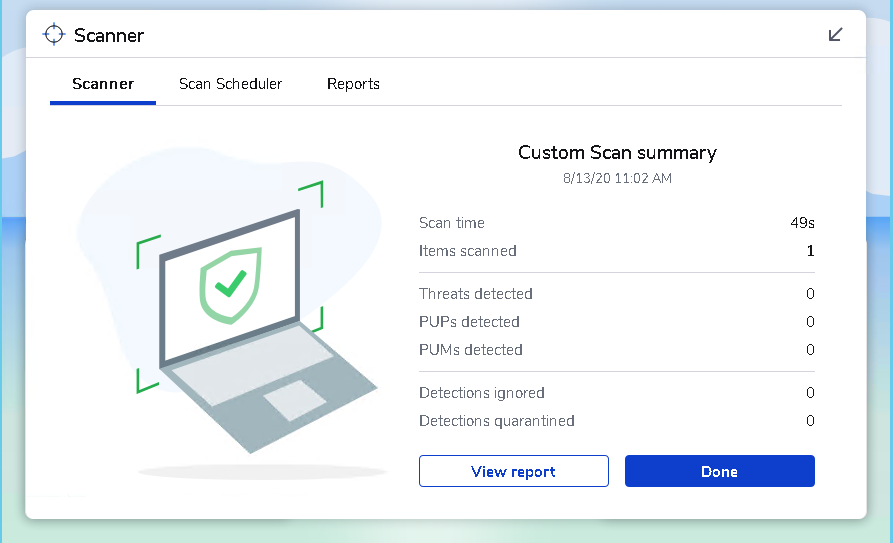Click the Scan time label
This screenshot has height=543, width=893.
(452, 223)
